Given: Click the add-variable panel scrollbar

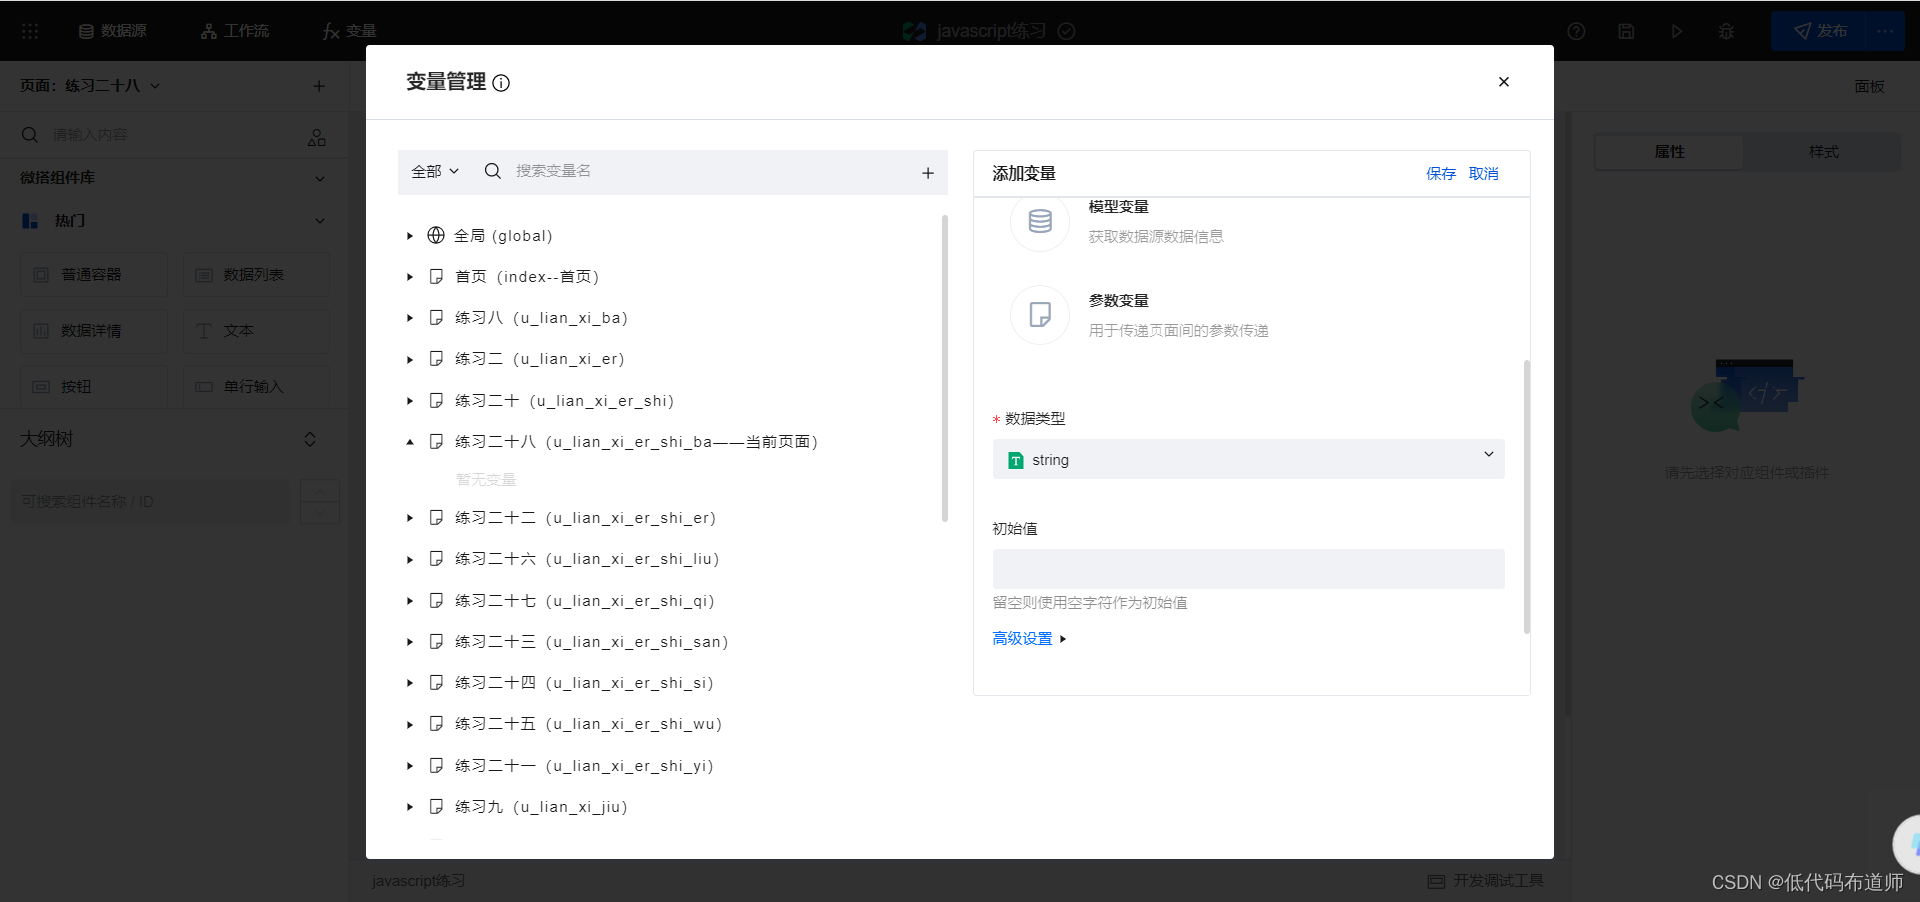Looking at the screenshot, I should point(1527,497).
